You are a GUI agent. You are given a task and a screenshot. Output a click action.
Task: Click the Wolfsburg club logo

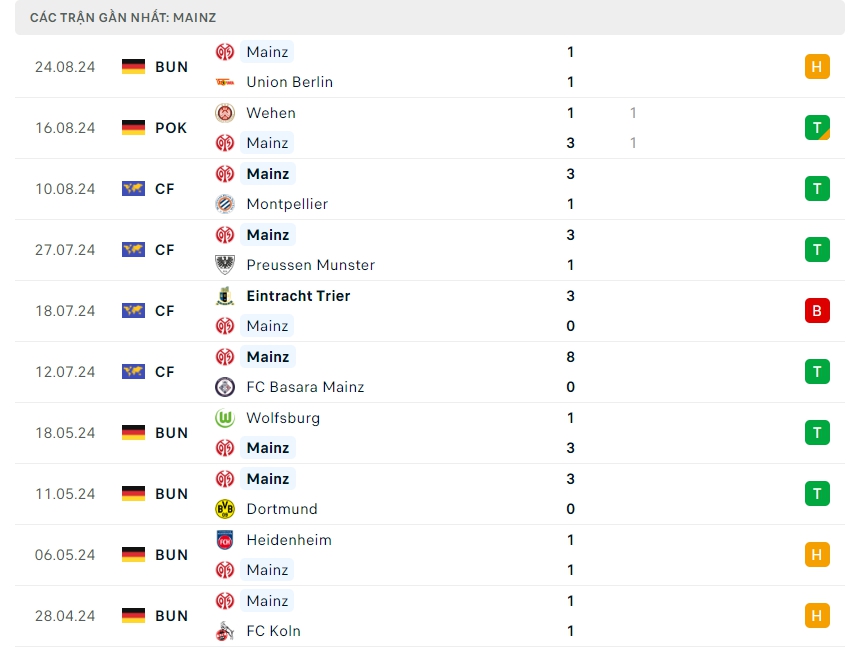[225, 418]
